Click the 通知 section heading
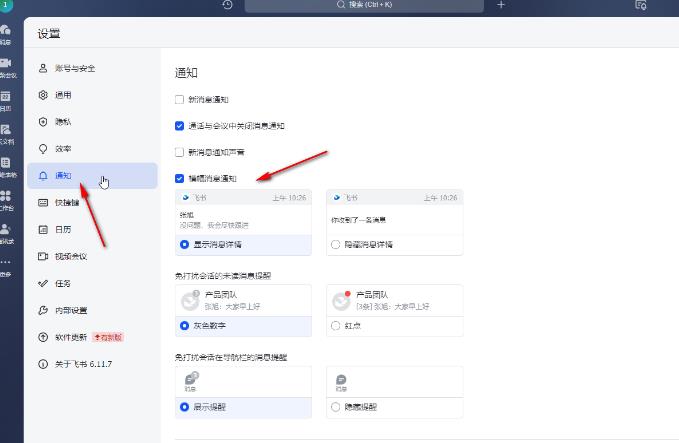This screenshot has width=679, height=443. point(186,73)
